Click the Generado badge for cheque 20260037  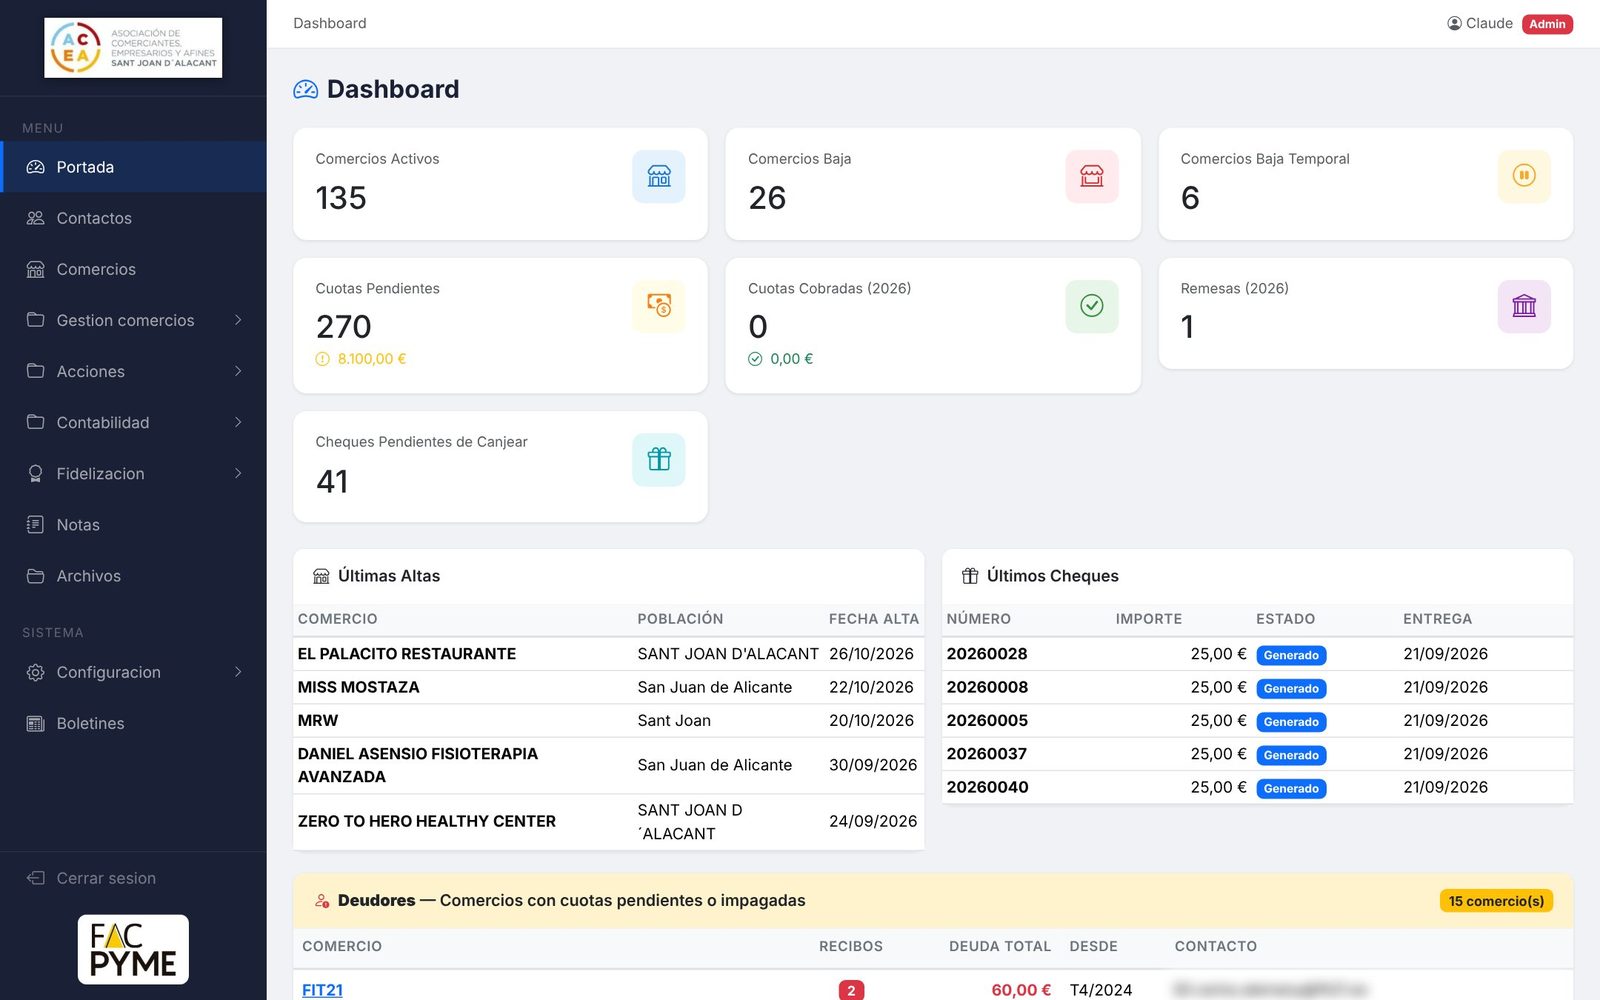[x=1291, y=755]
